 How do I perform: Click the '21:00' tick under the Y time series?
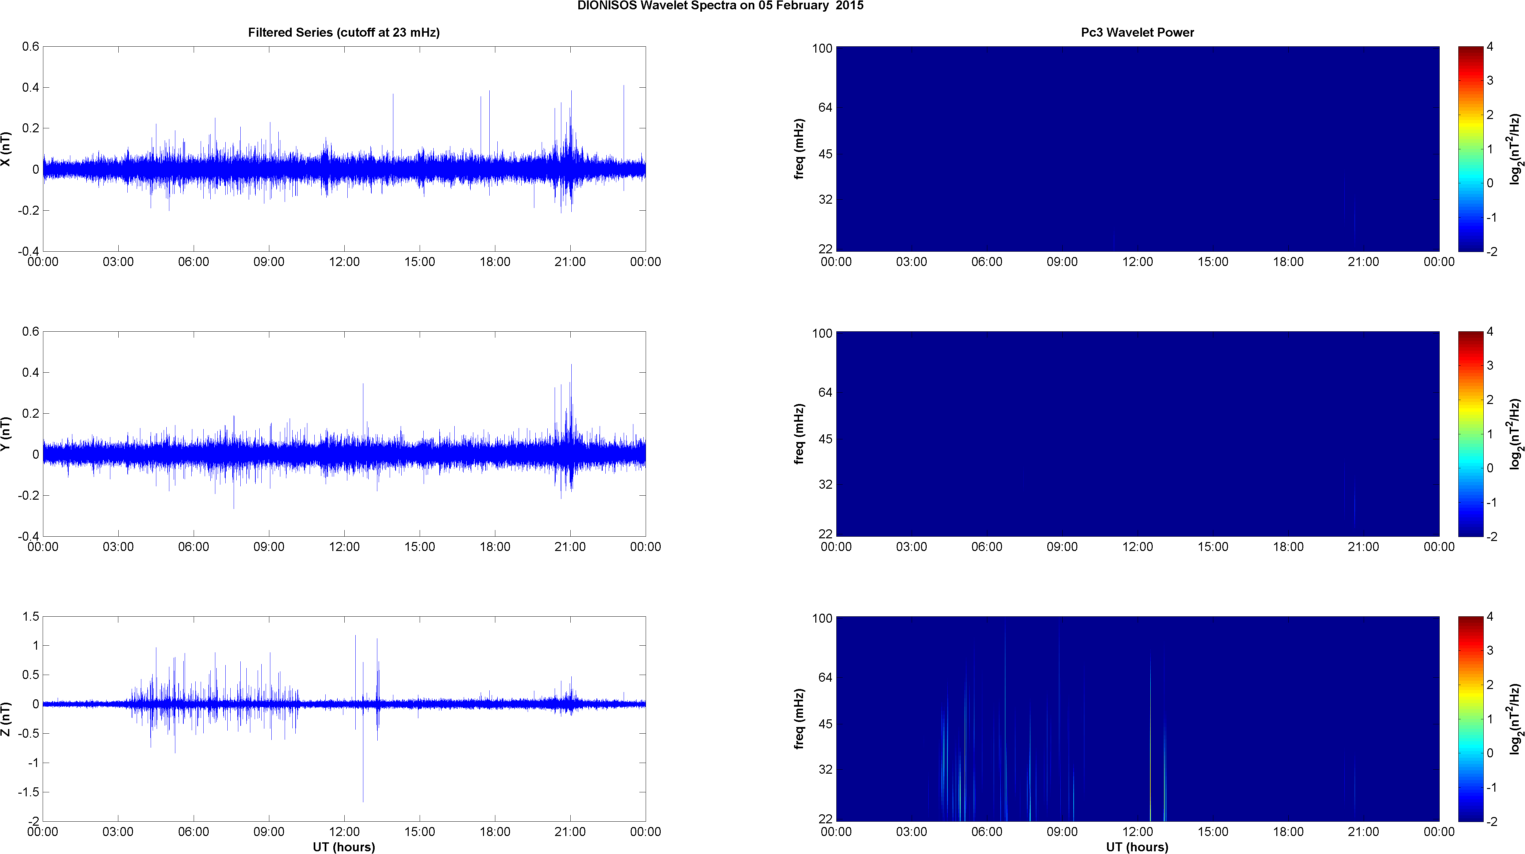tap(570, 547)
